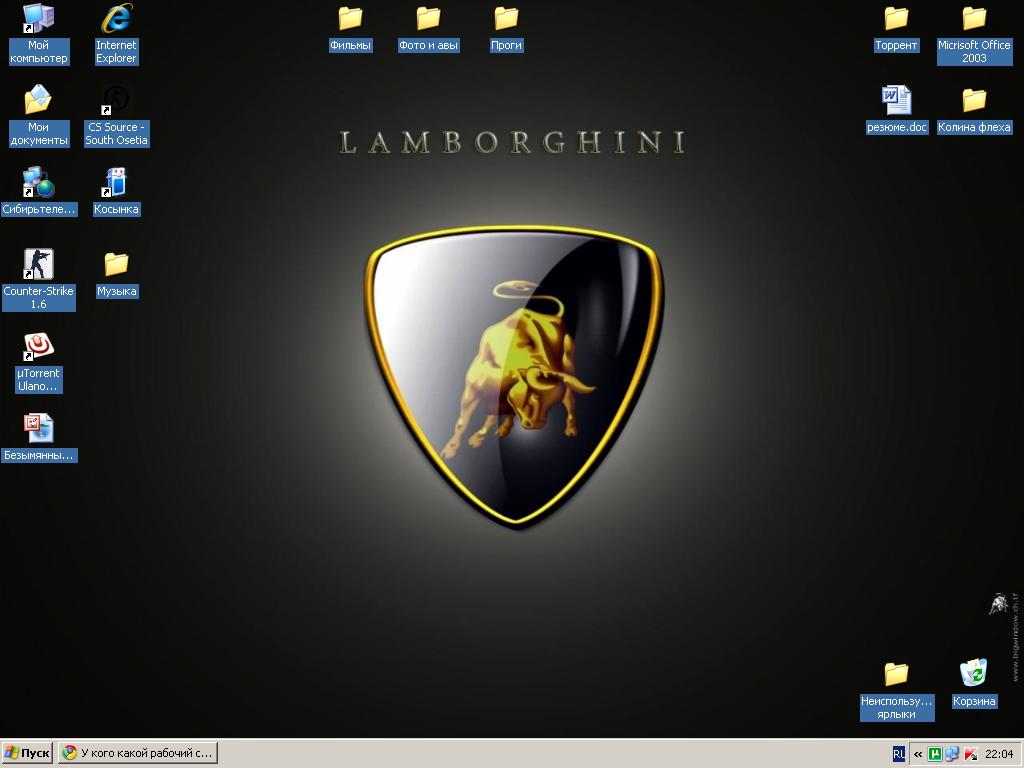Click the Сибирьтелеком connection shortcut

pos(38,183)
